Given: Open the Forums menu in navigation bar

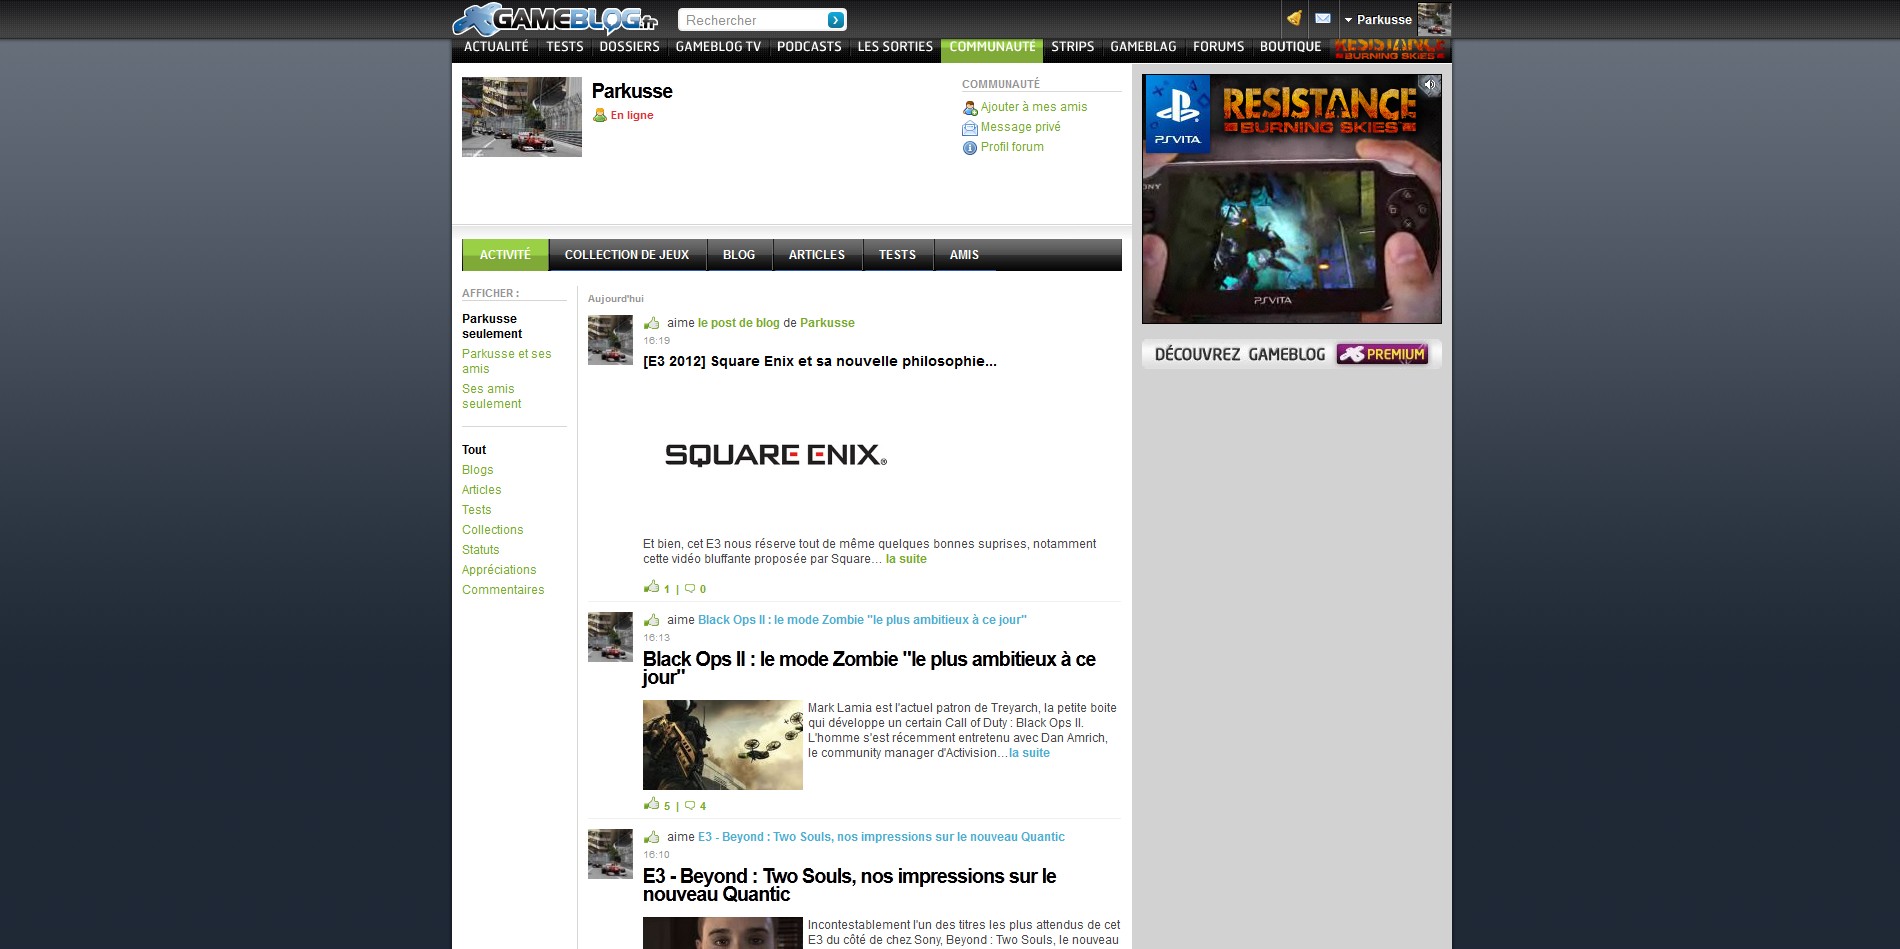Looking at the screenshot, I should [x=1218, y=47].
